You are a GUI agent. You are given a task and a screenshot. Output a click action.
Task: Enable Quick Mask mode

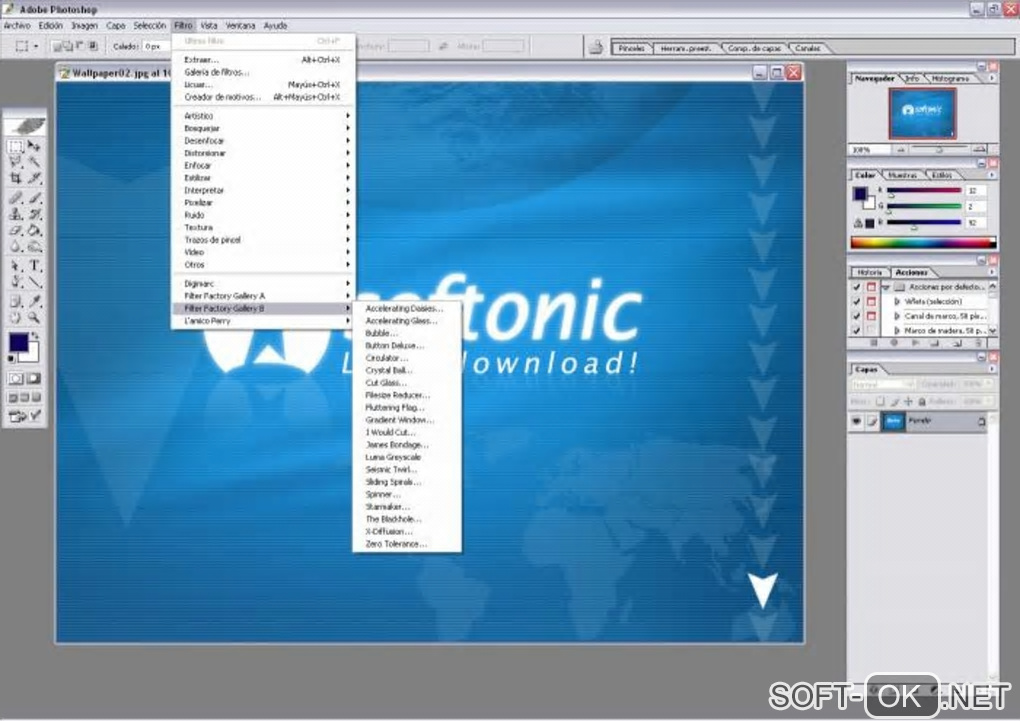click(x=34, y=378)
